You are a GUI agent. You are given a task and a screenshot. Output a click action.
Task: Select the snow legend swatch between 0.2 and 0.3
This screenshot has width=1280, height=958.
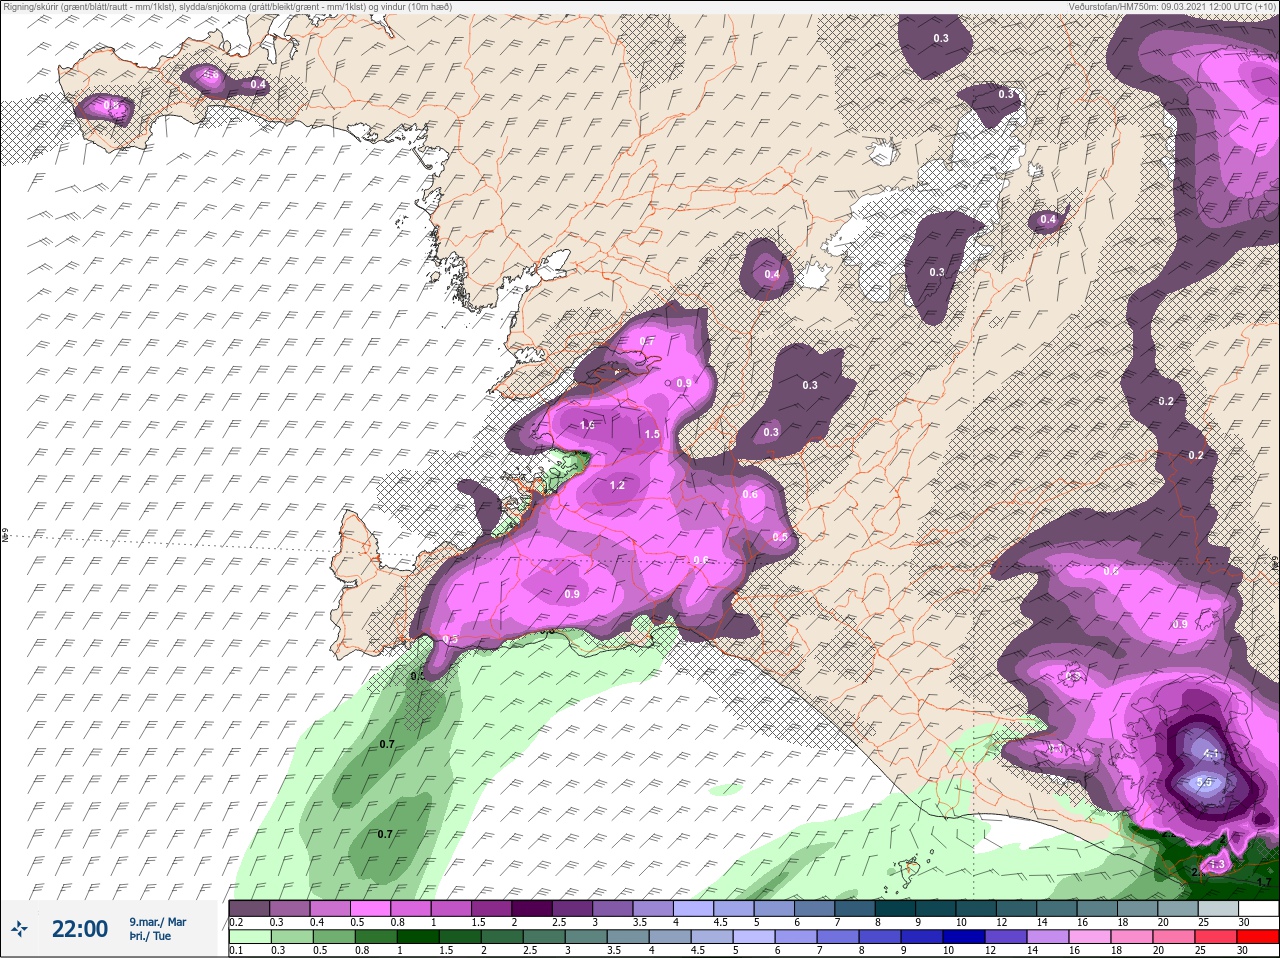pos(249,909)
